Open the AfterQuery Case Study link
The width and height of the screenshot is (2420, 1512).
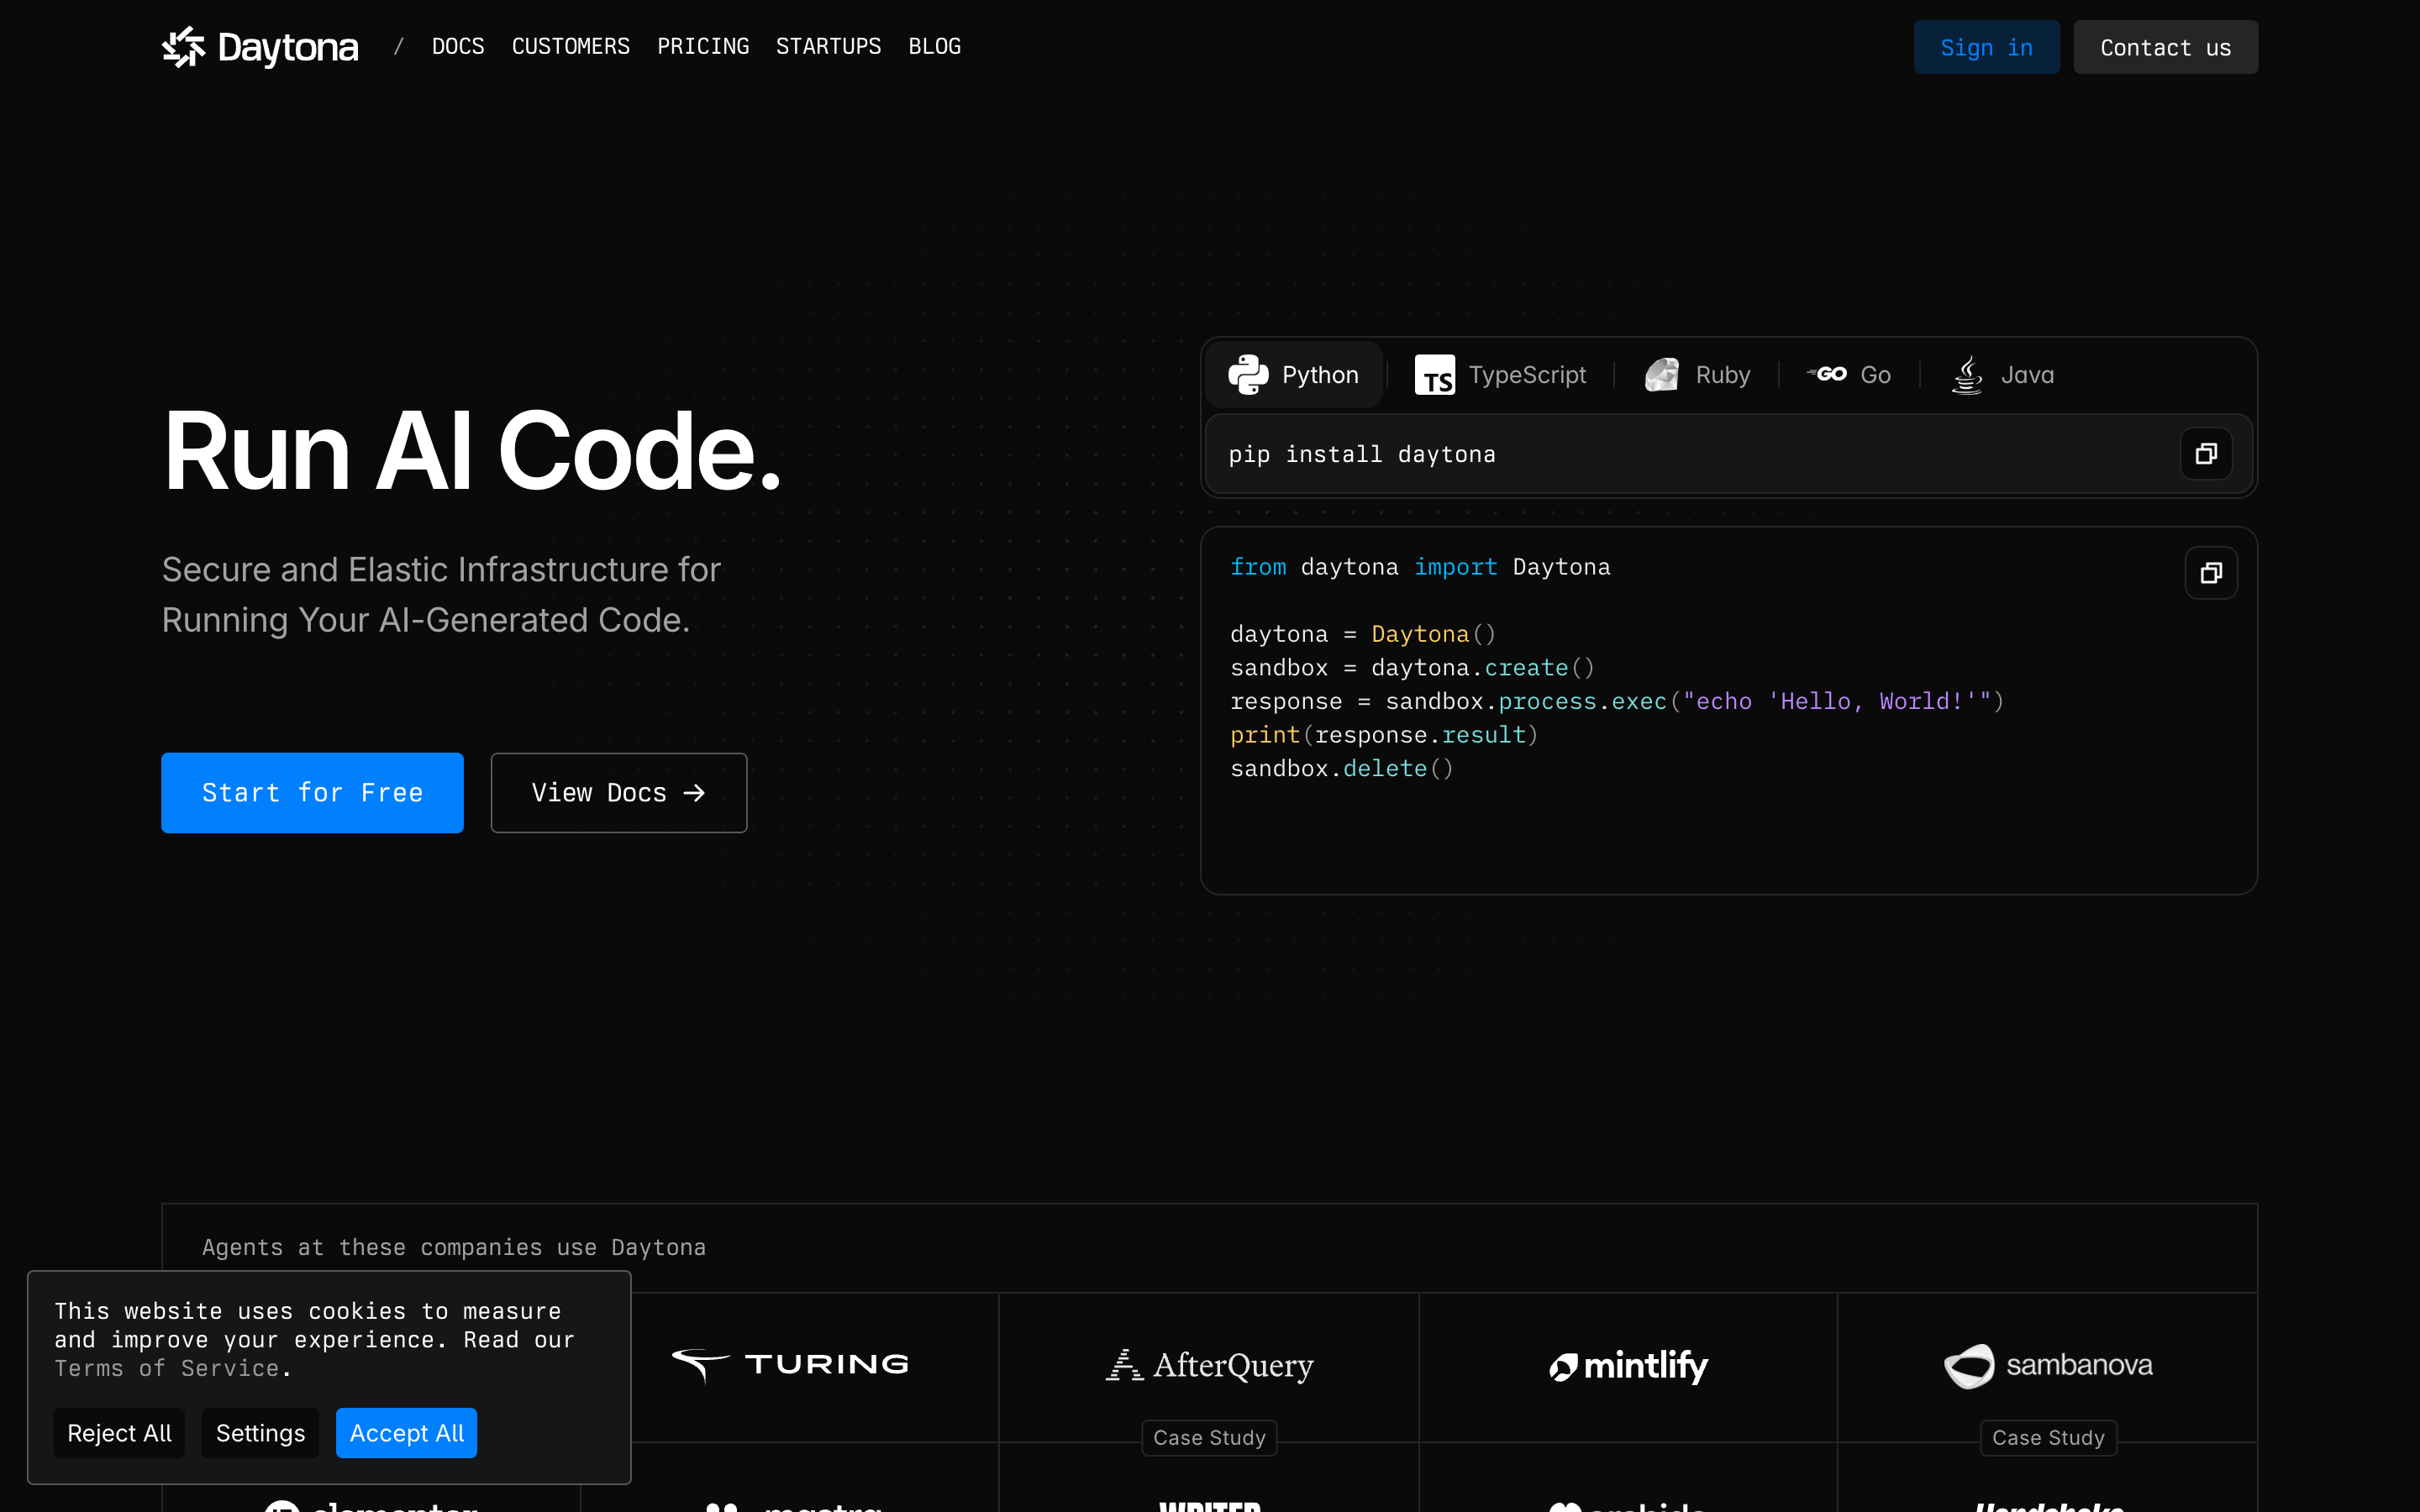1209,1438
